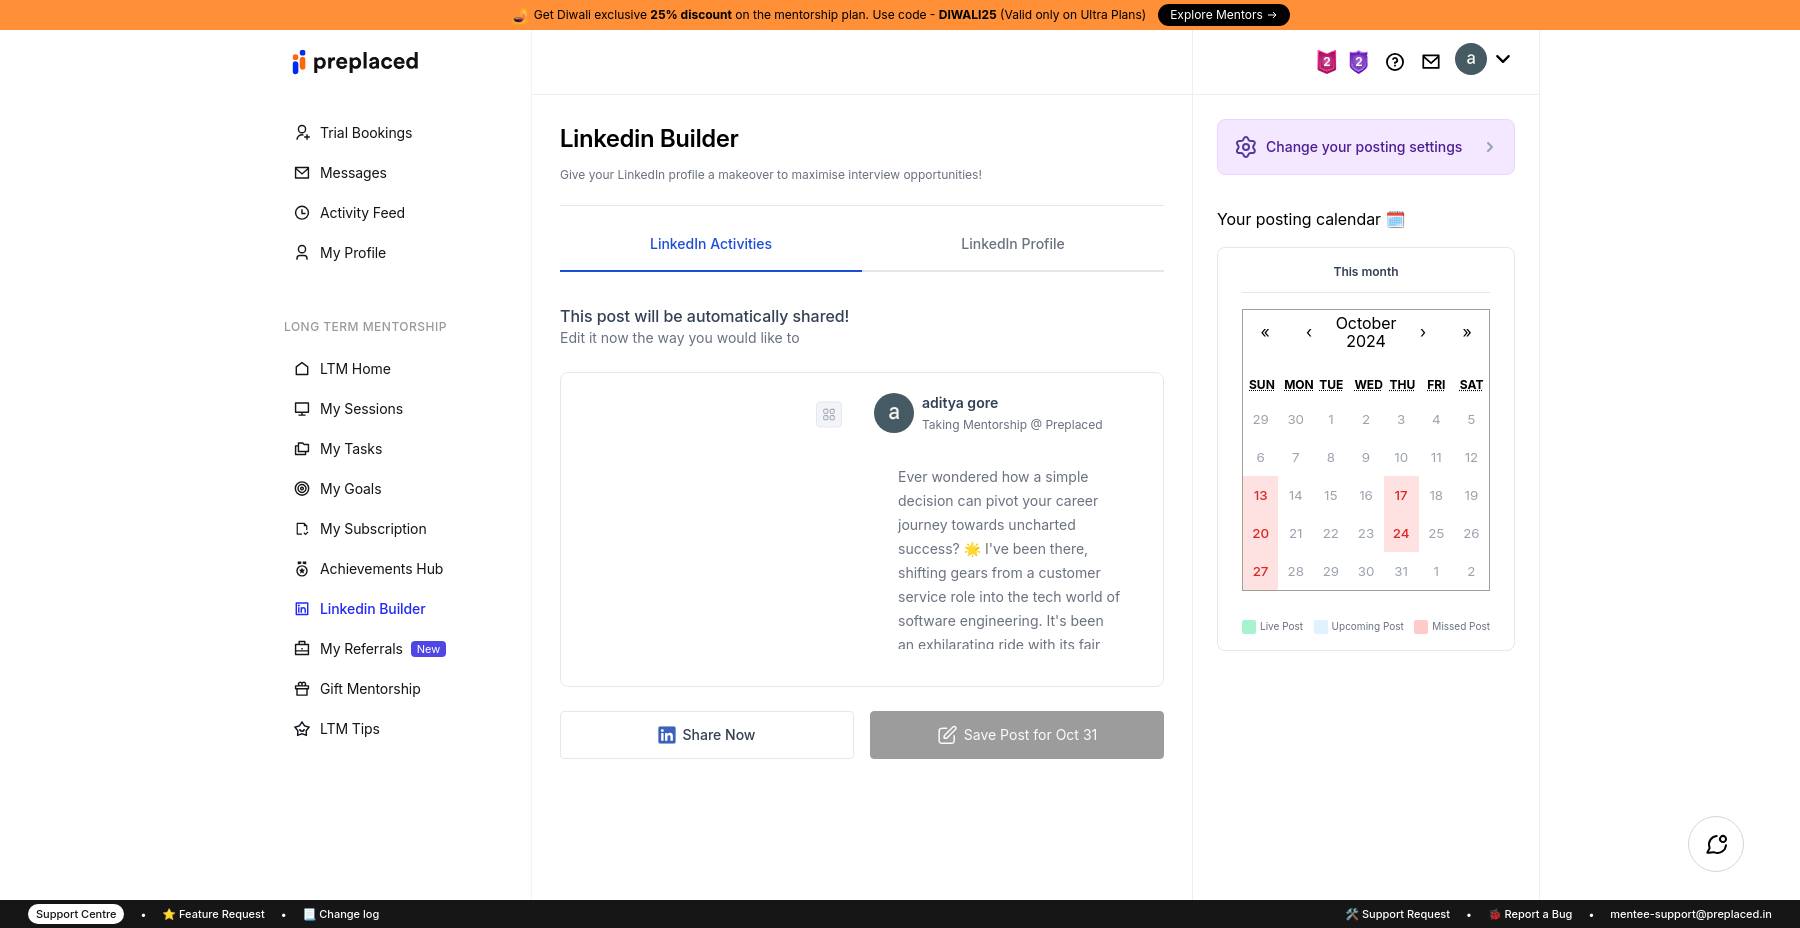Click the posting settings gear icon
The width and height of the screenshot is (1800, 928).
point(1245,147)
